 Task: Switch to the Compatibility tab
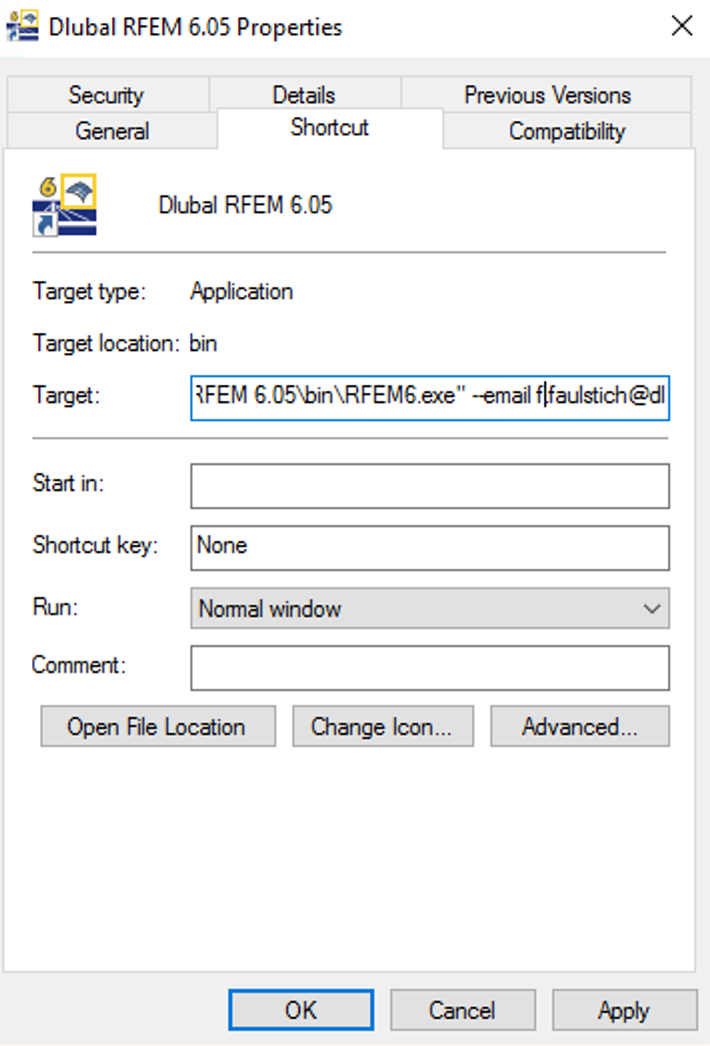pyautogui.click(x=567, y=130)
